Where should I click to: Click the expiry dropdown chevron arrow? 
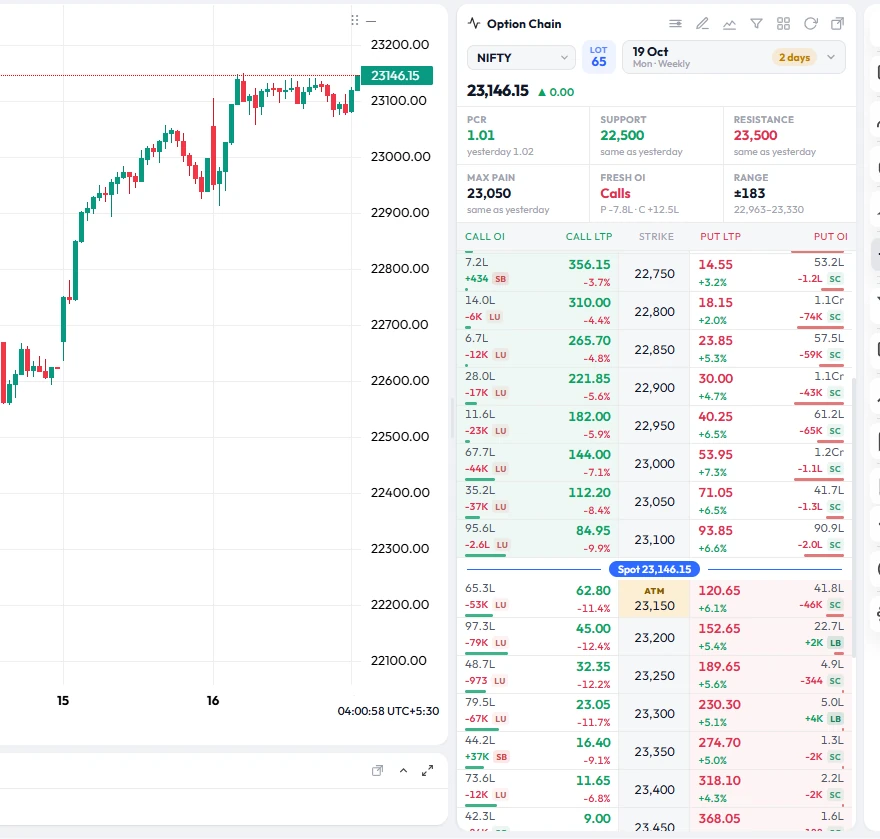coord(831,57)
